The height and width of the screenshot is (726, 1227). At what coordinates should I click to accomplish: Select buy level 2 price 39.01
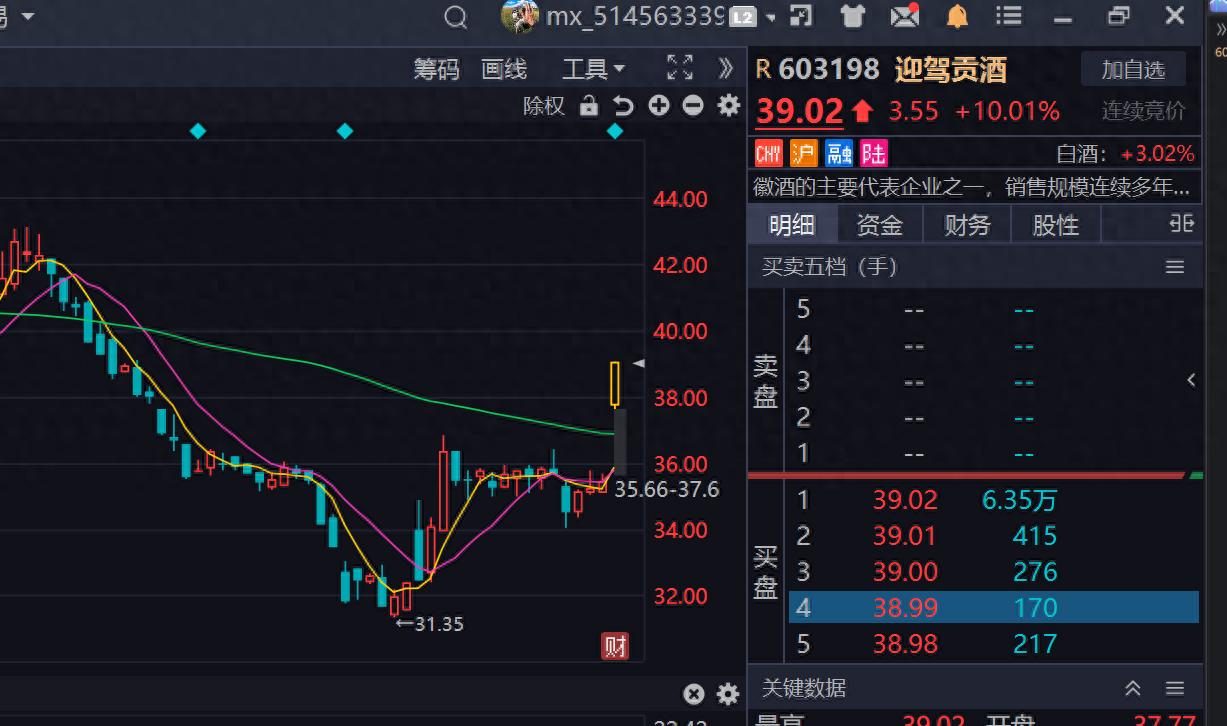pyautogui.click(x=904, y=536)
